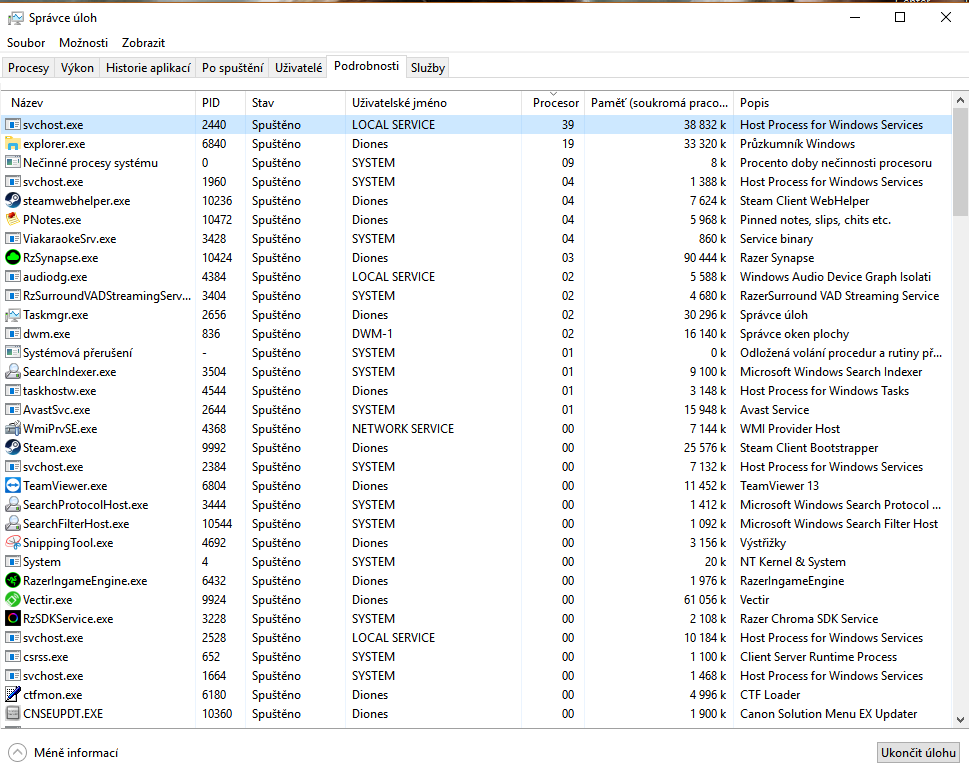Viewport: 969px width, 777px height.
Task: Switch to the Služby tab
Action: [x=428, y=68]
